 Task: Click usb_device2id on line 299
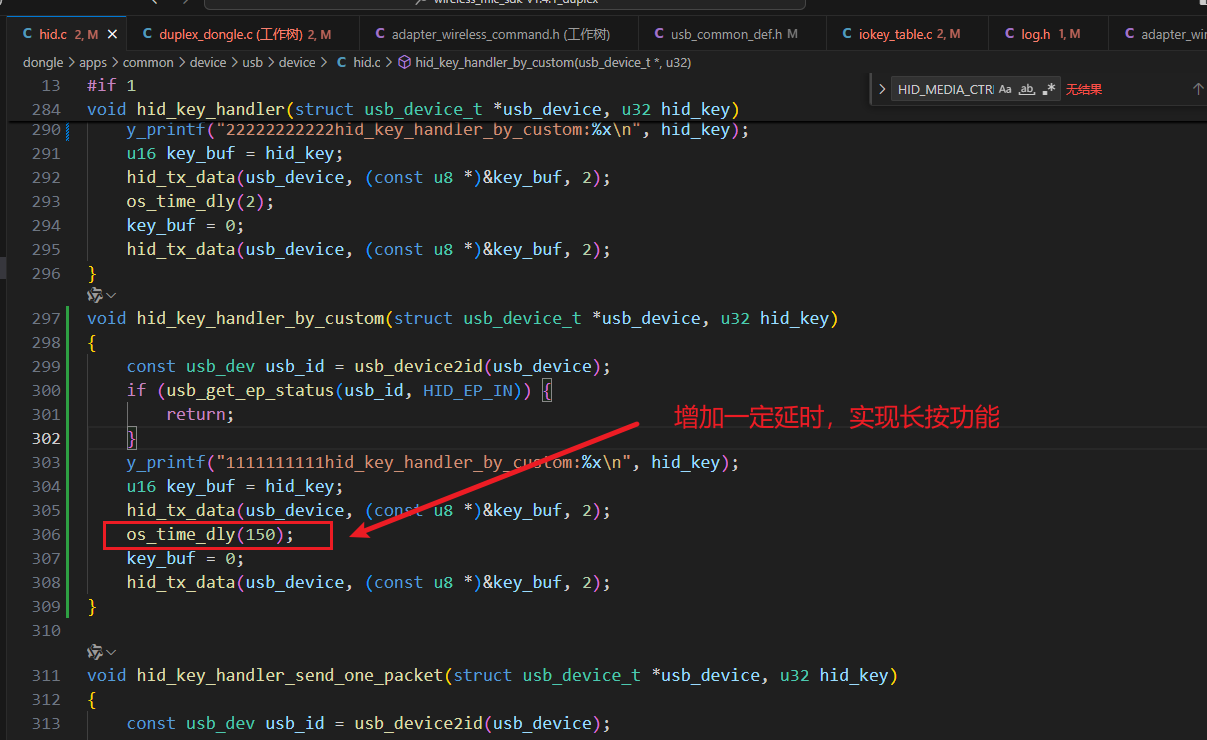tap(418, 366)
